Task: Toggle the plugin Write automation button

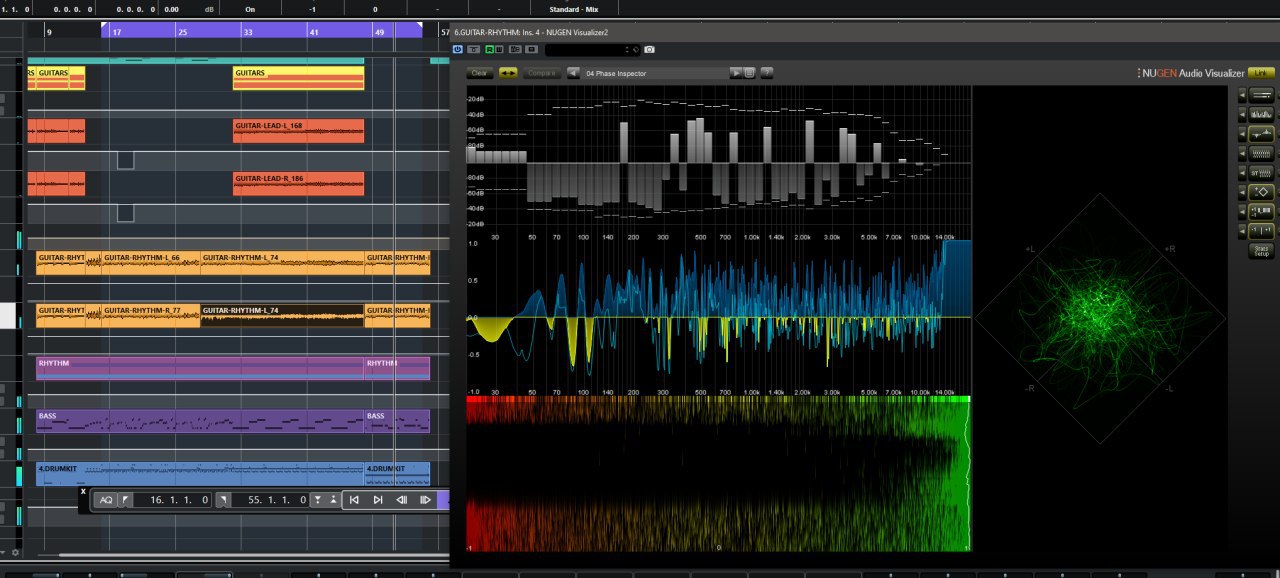Action: click(x=500, y=49)
